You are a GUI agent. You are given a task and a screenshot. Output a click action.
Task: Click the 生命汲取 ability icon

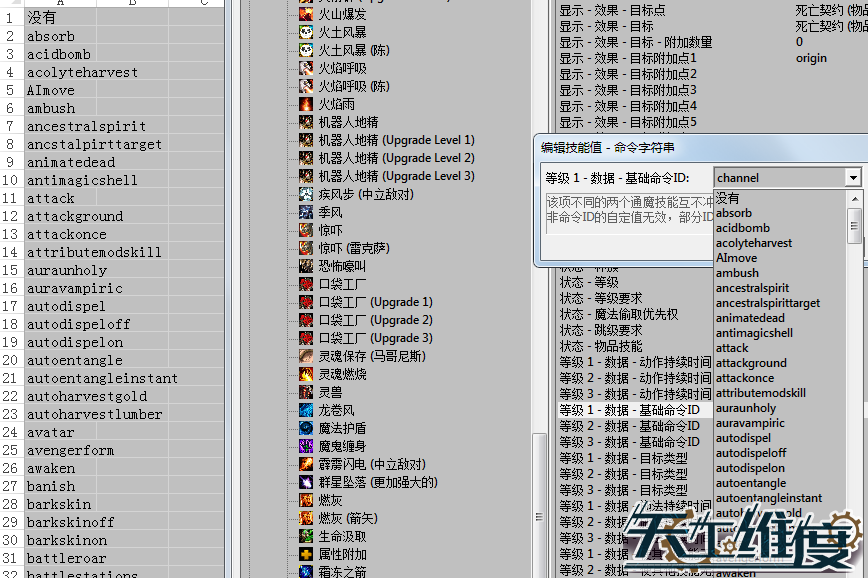(x=307, y=536)
